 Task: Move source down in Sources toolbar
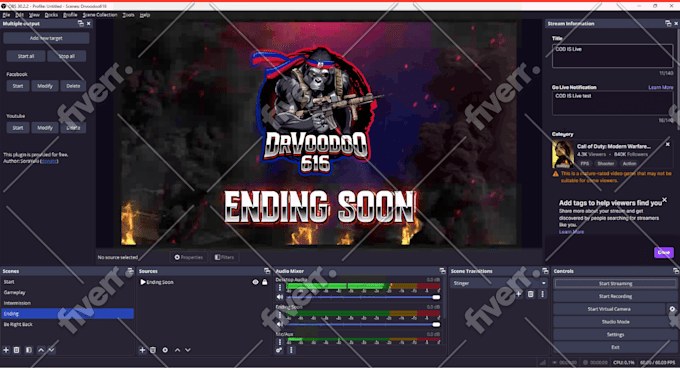pos(188,350)
